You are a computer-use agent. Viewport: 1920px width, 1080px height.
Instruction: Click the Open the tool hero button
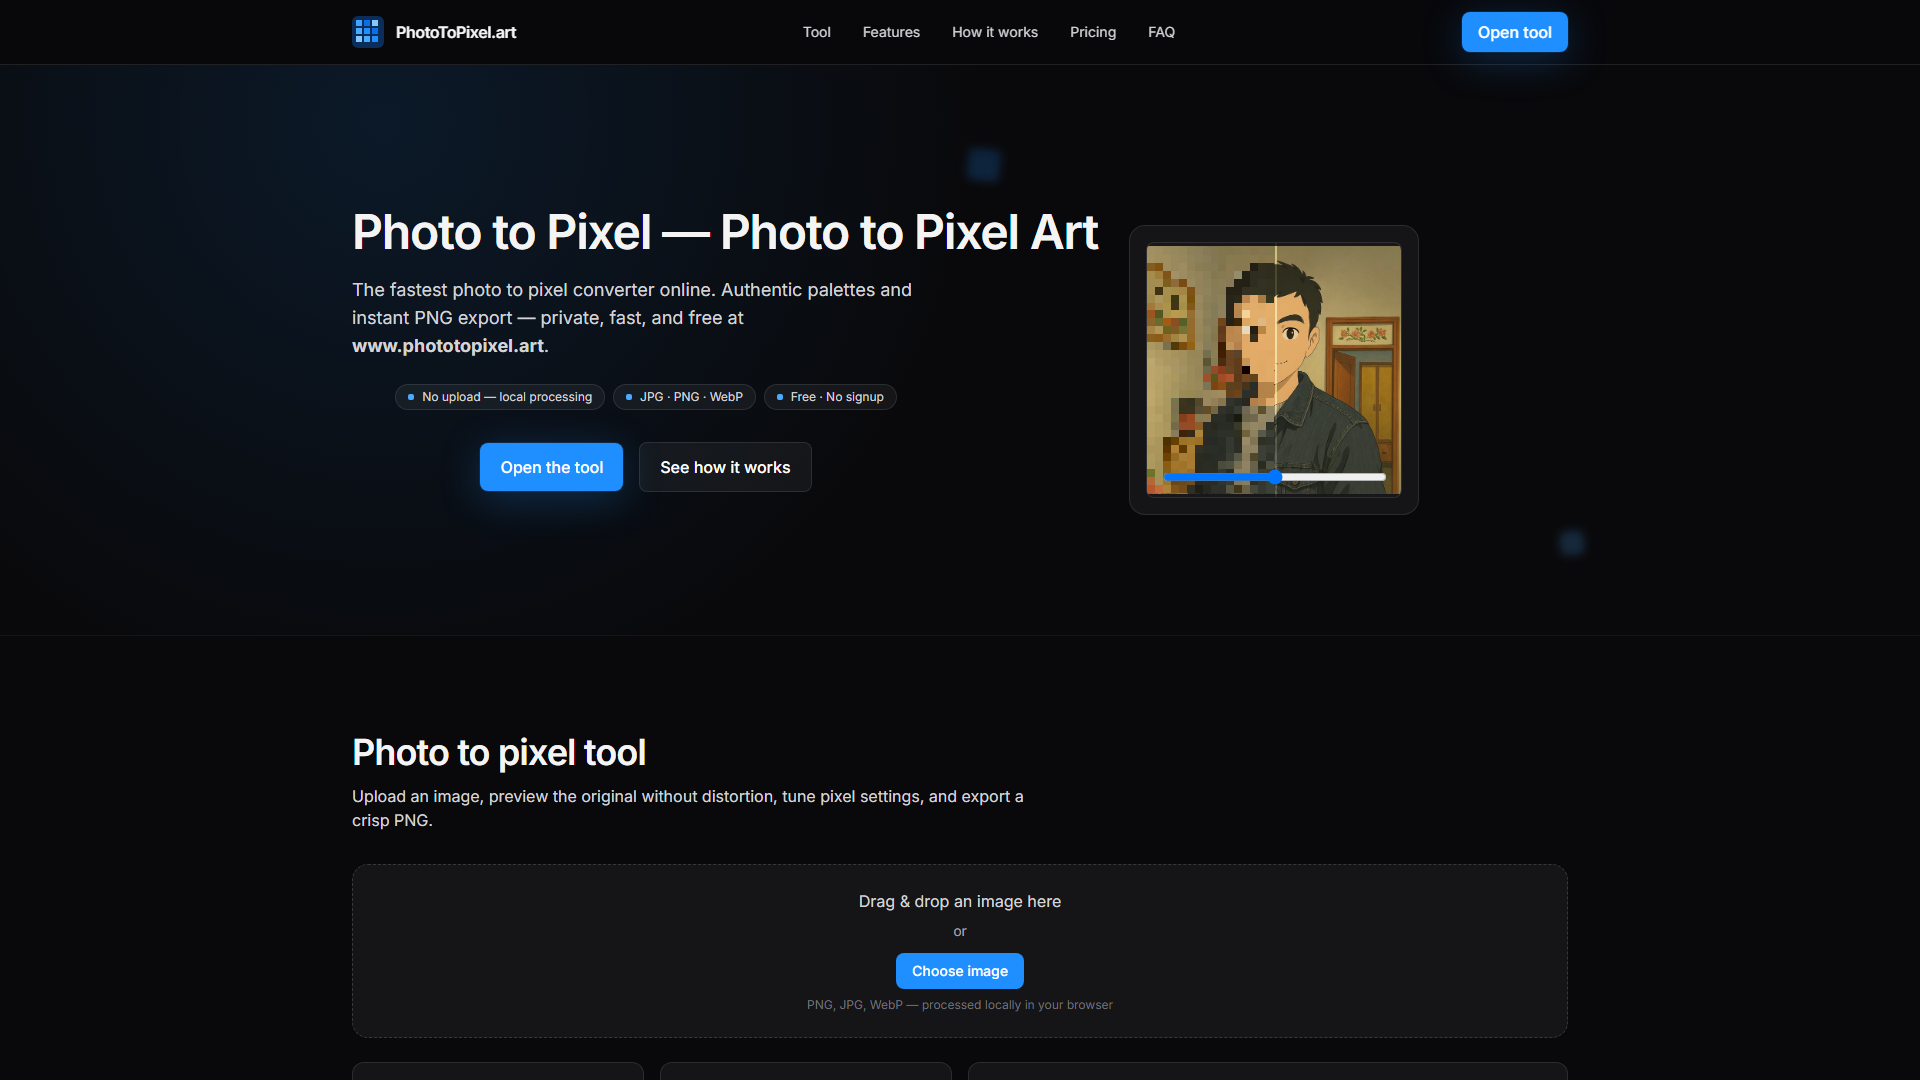[x=551, y=467]
